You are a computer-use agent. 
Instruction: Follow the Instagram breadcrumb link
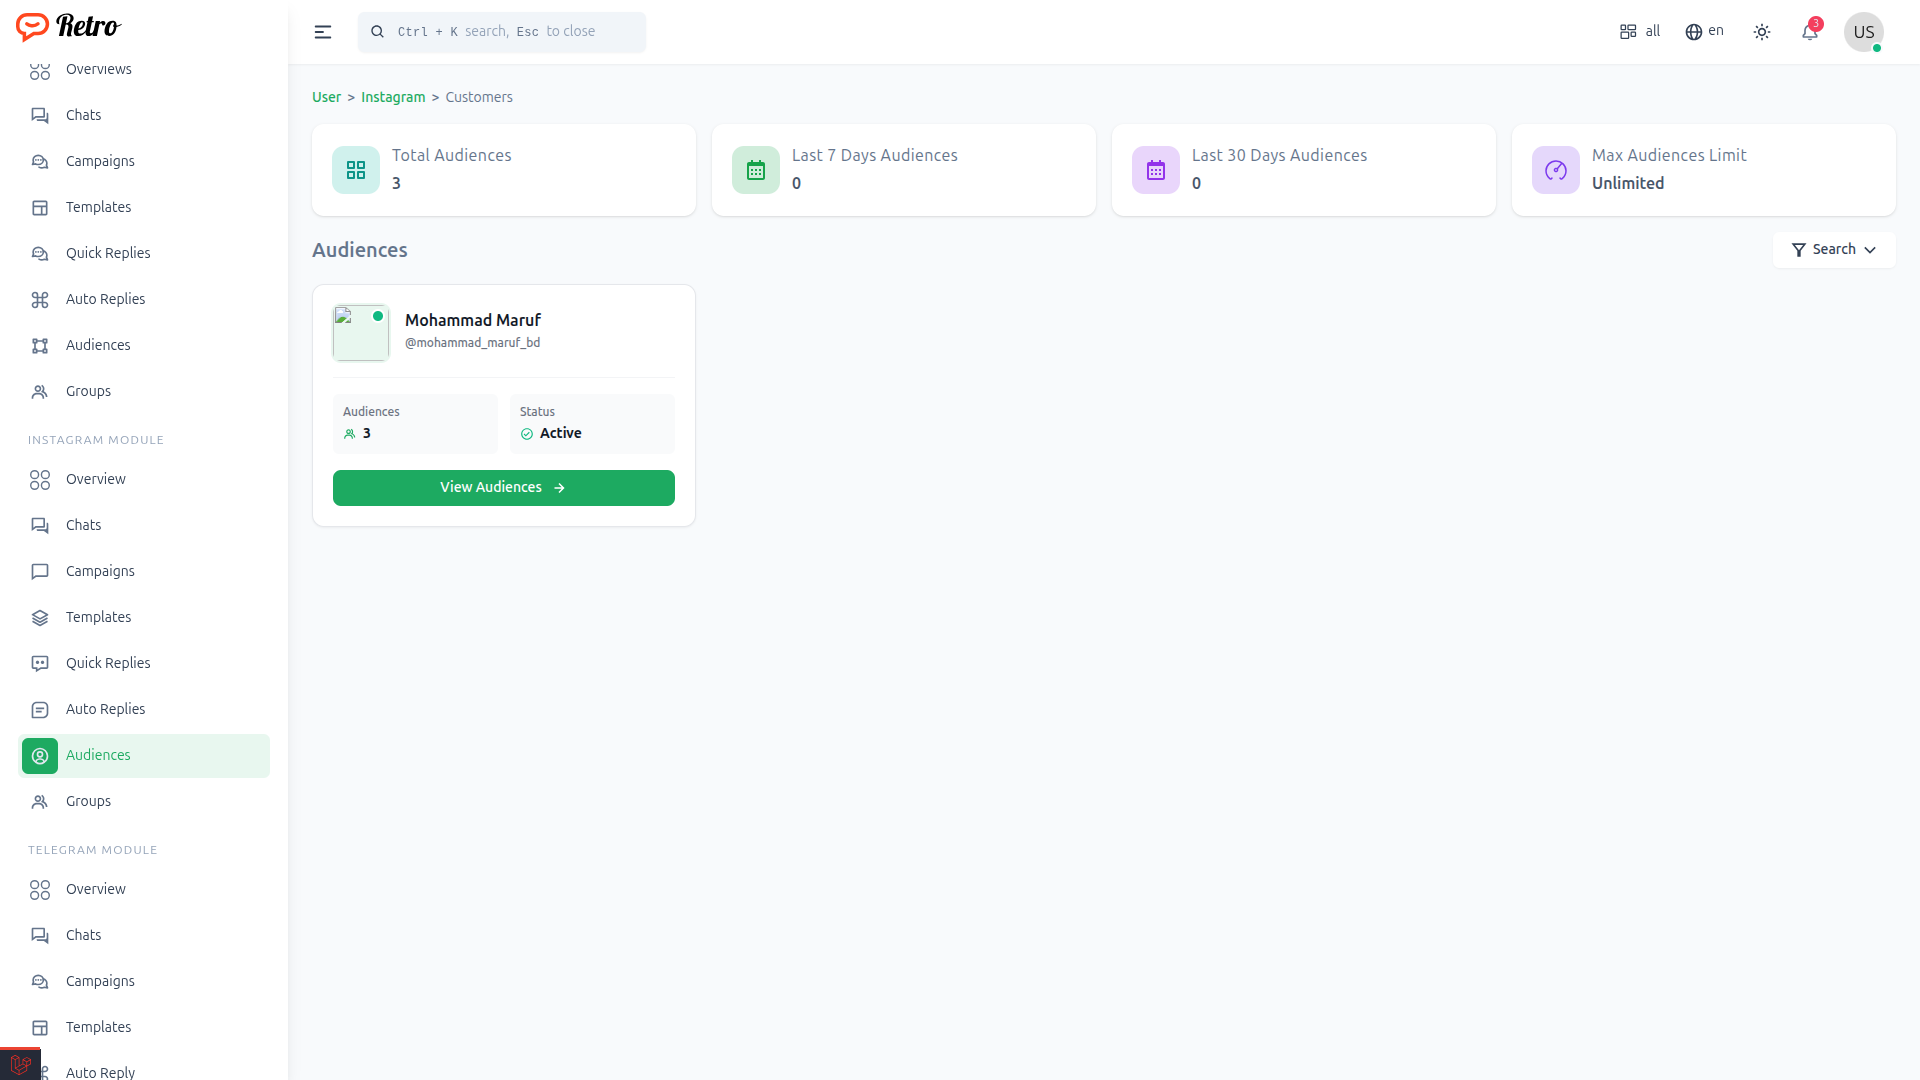coord(393,97)
